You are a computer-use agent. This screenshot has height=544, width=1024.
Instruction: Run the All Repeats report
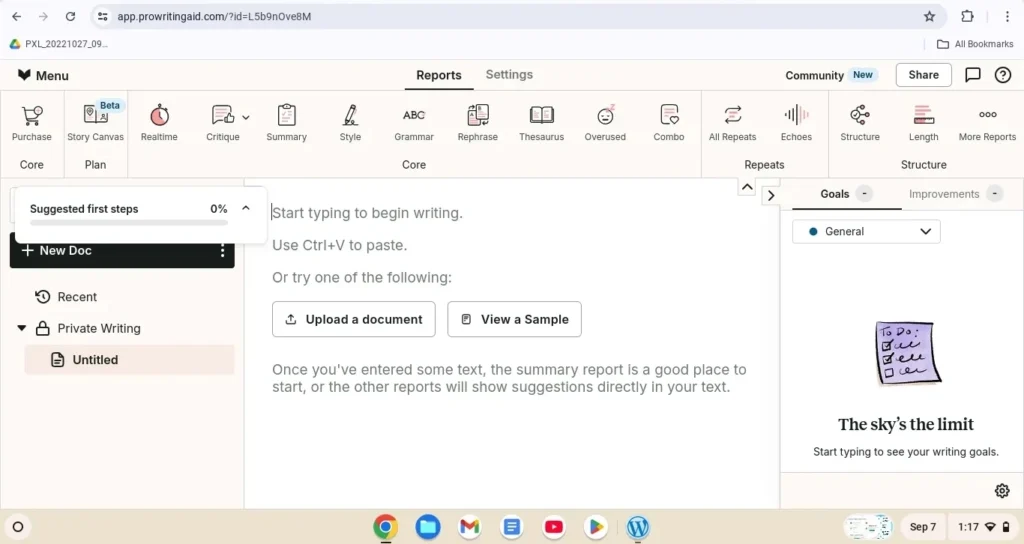click(x=732, y=123)
